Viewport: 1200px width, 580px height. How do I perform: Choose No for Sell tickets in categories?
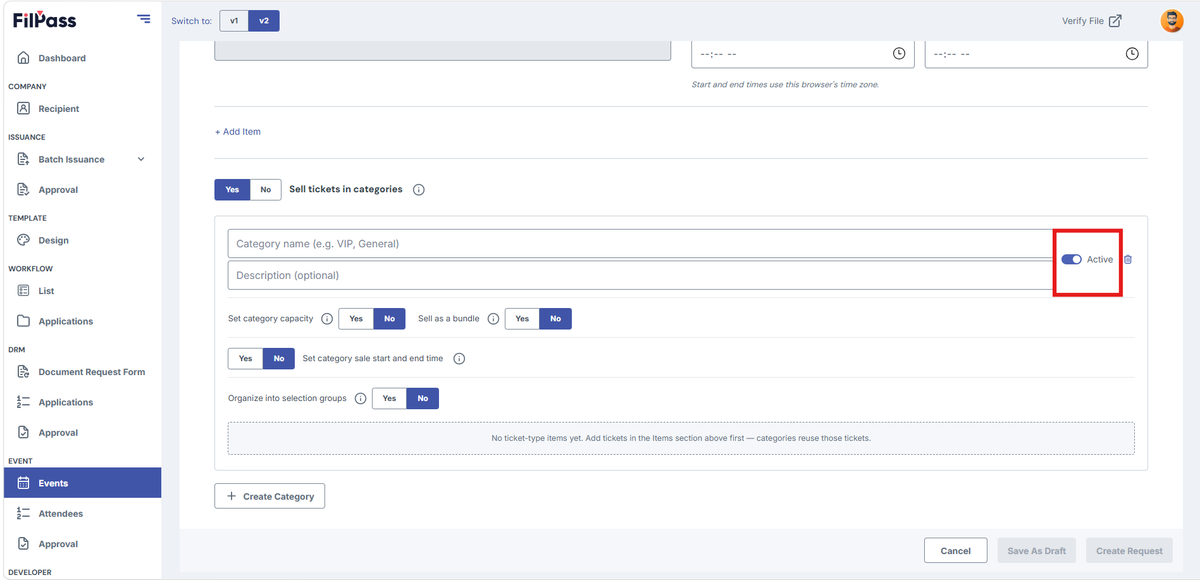265,190
